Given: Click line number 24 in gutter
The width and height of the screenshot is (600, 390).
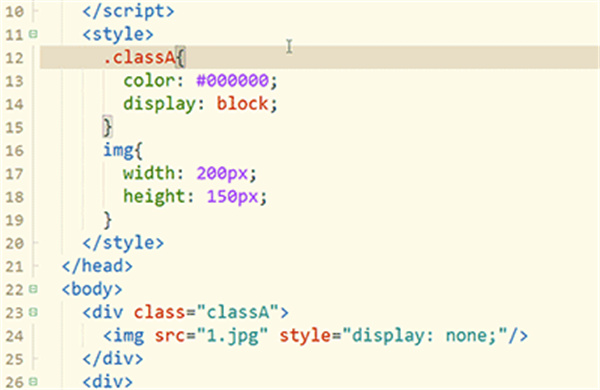Looking at the screenshot, I should (x=15, y=336).
